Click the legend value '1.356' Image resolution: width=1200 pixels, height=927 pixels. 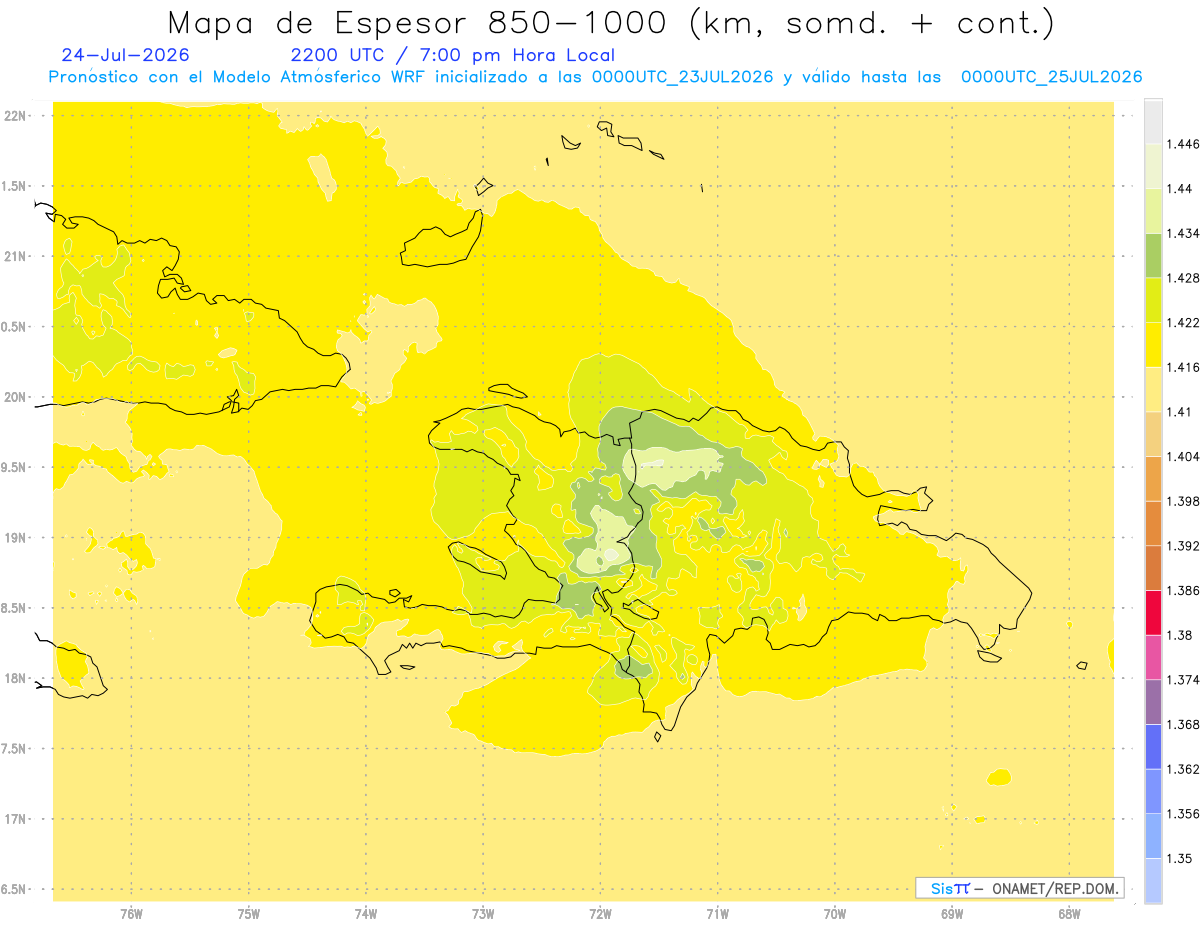(1183, 814)
